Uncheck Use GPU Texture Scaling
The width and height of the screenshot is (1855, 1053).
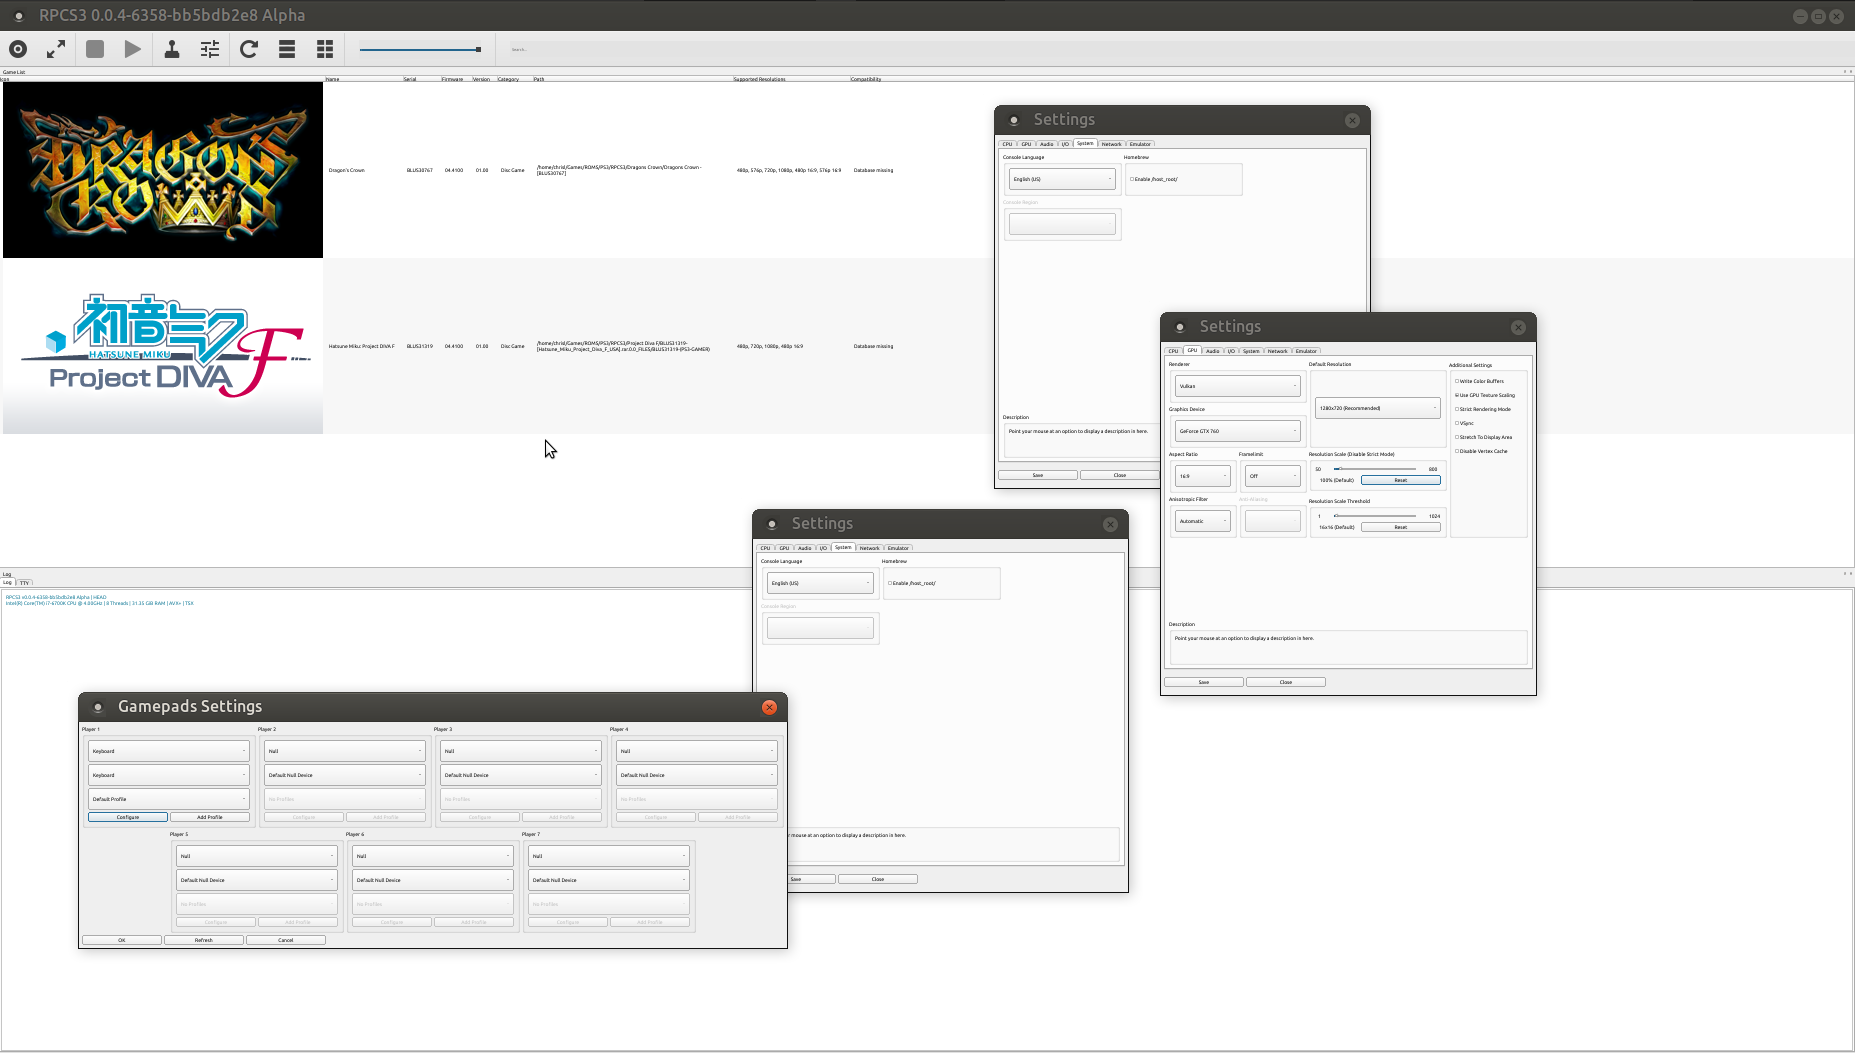[1458, 395]
